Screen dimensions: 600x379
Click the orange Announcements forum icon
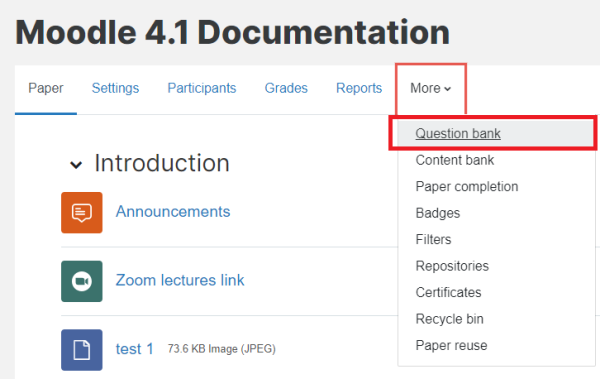point(82,212)
